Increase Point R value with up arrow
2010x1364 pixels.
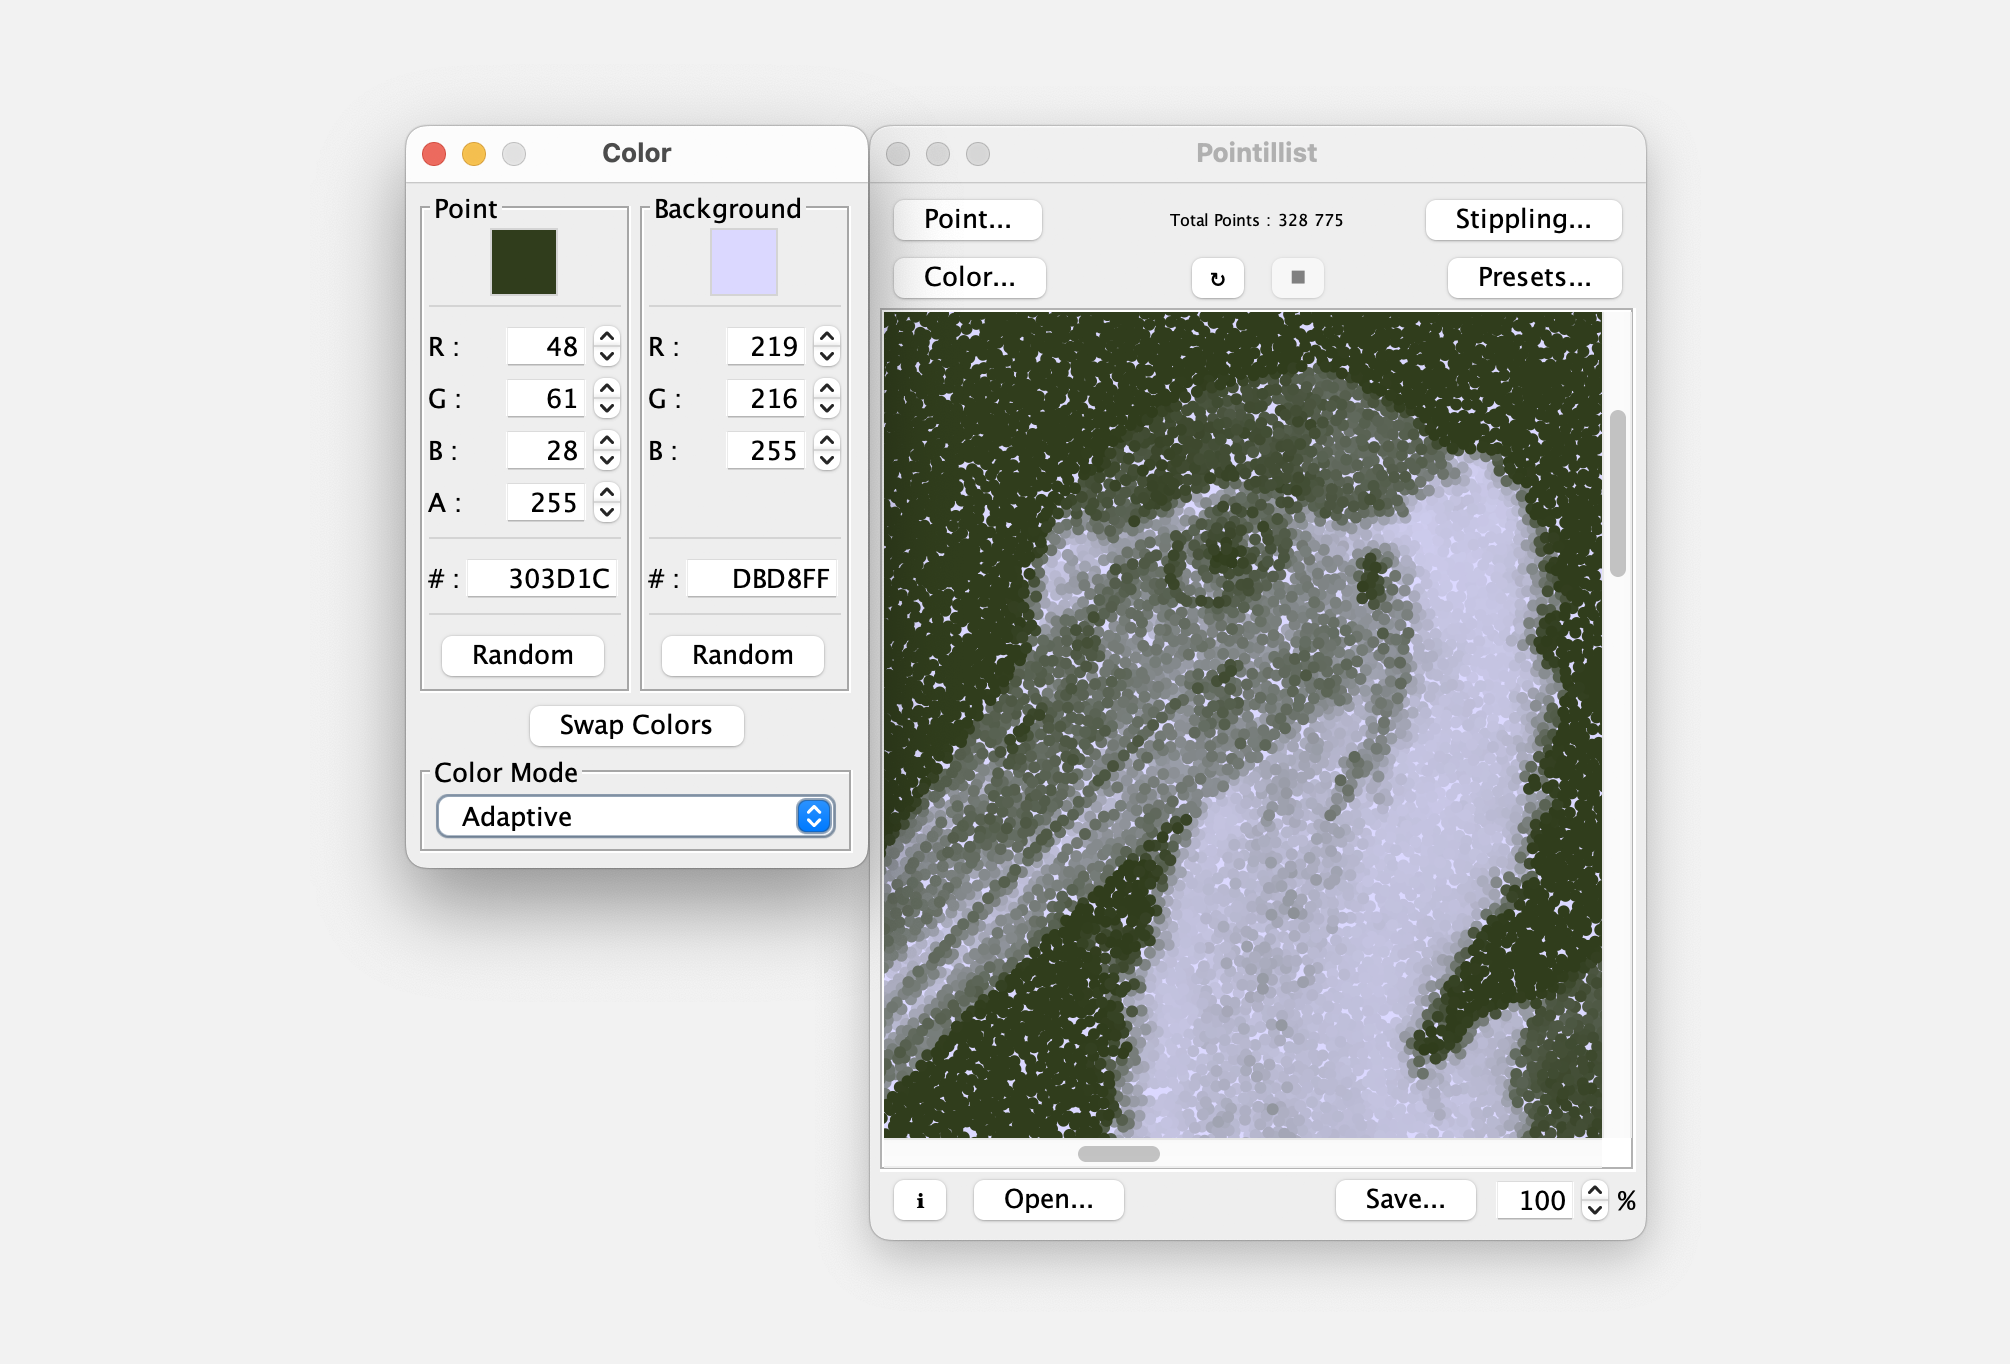tap(607, 337)
